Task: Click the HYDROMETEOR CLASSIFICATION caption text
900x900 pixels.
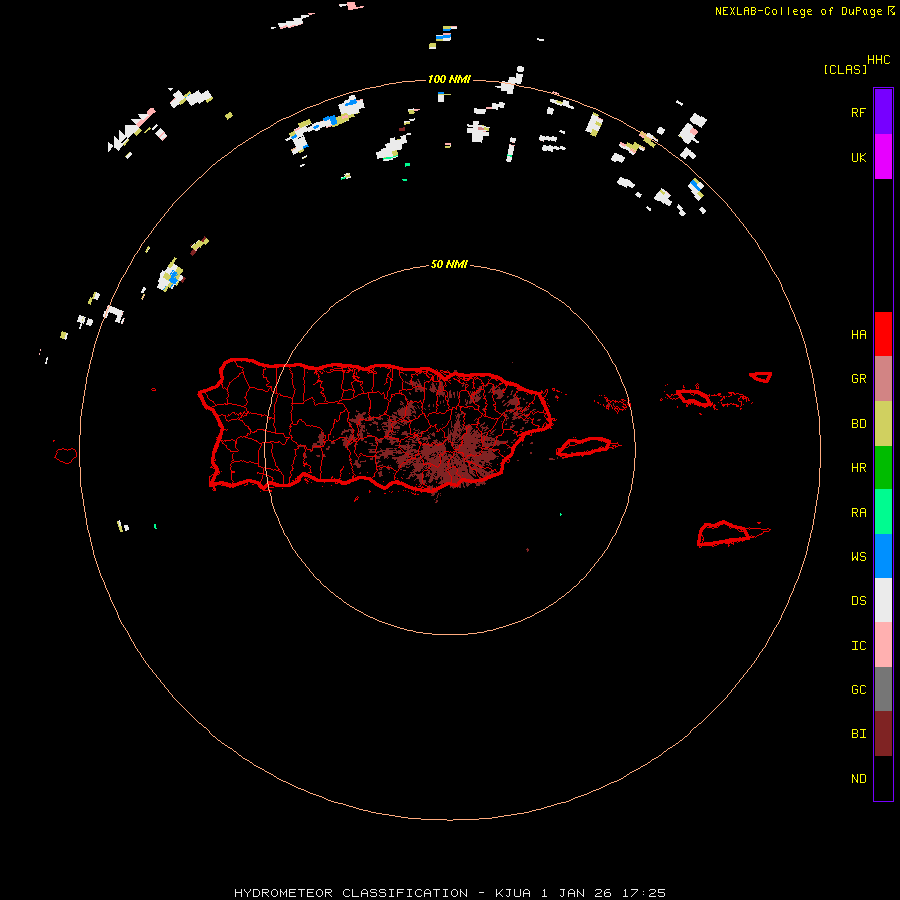Action: pos(351,893)
